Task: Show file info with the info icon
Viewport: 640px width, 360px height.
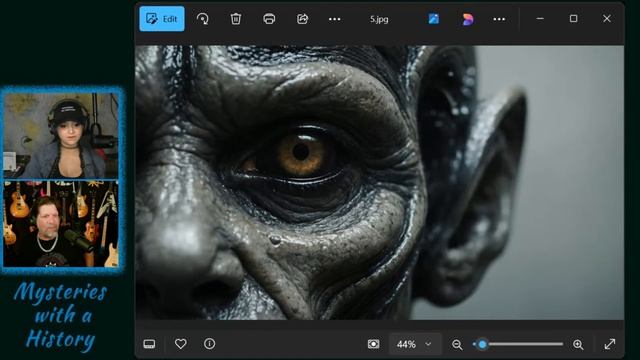Action: coord(209,344)
